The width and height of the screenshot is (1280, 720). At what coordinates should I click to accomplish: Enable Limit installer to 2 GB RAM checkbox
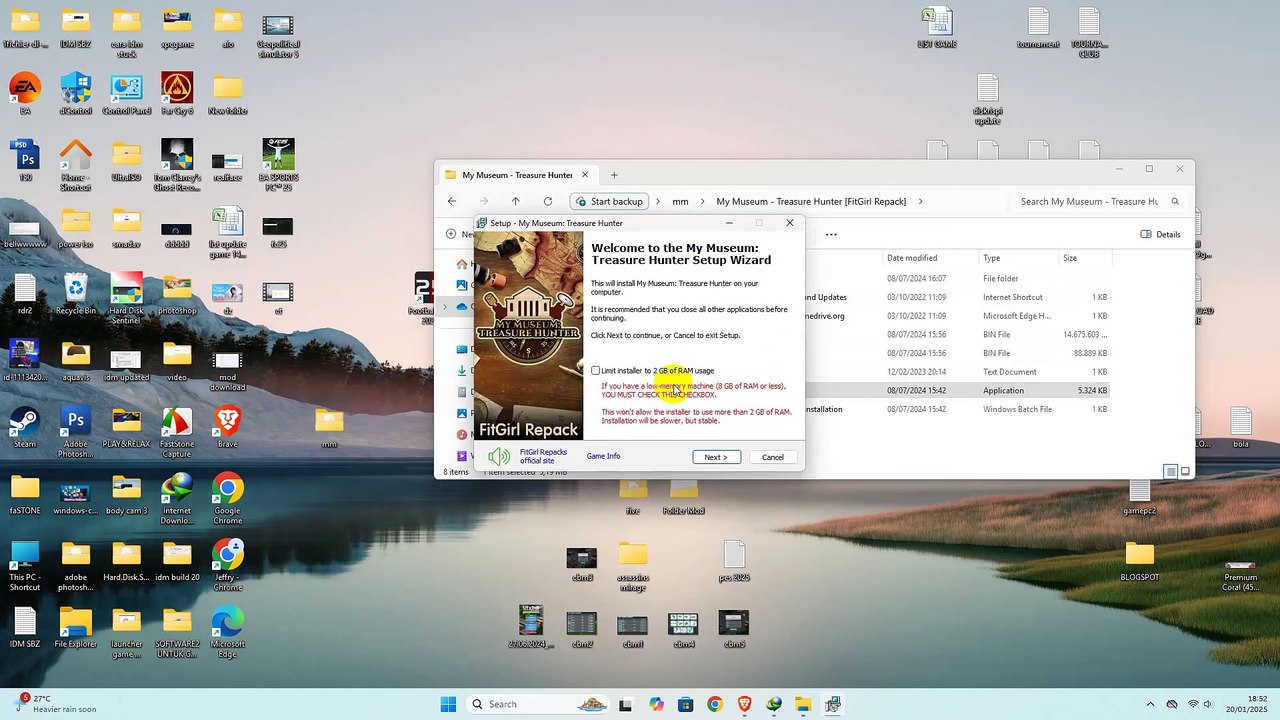596,371
